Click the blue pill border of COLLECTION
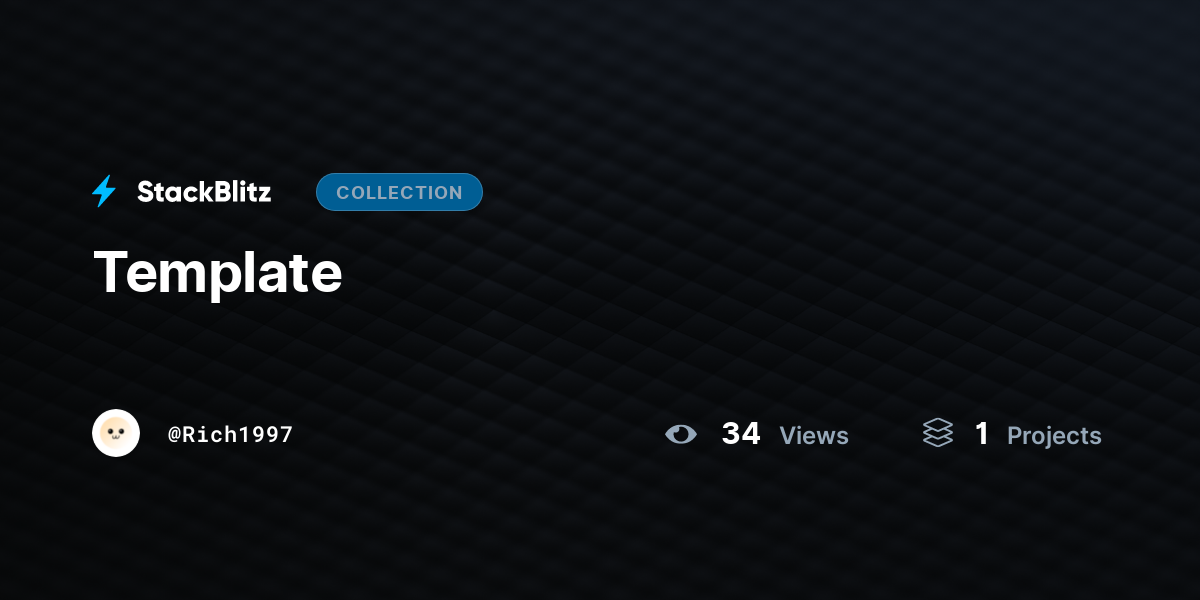The width and height of the screenshot is (1200, 600). click(x=399, y=174)
